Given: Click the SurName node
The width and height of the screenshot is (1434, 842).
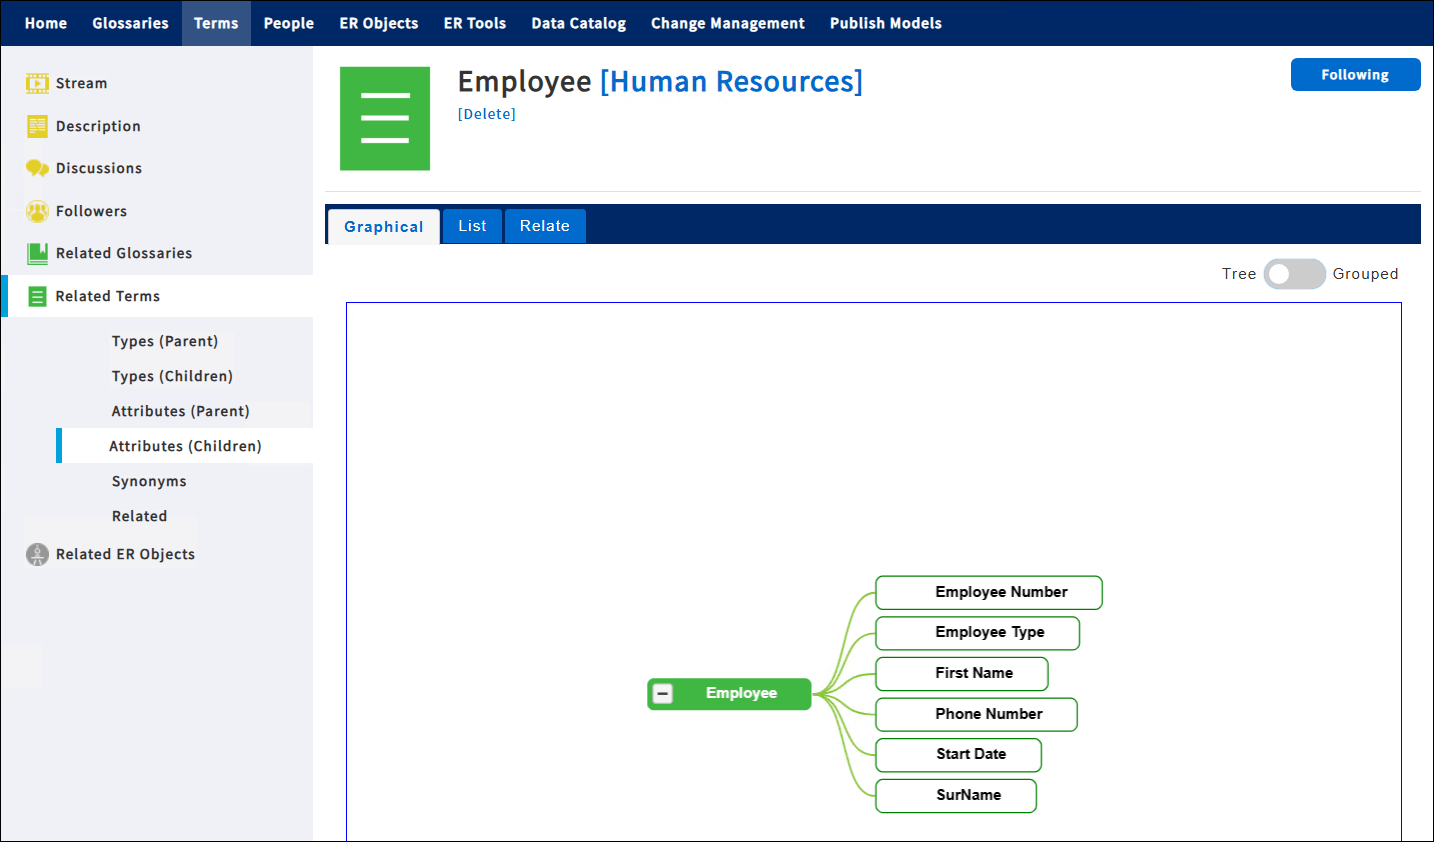Looking at the screenshot, I should point(956,796).
